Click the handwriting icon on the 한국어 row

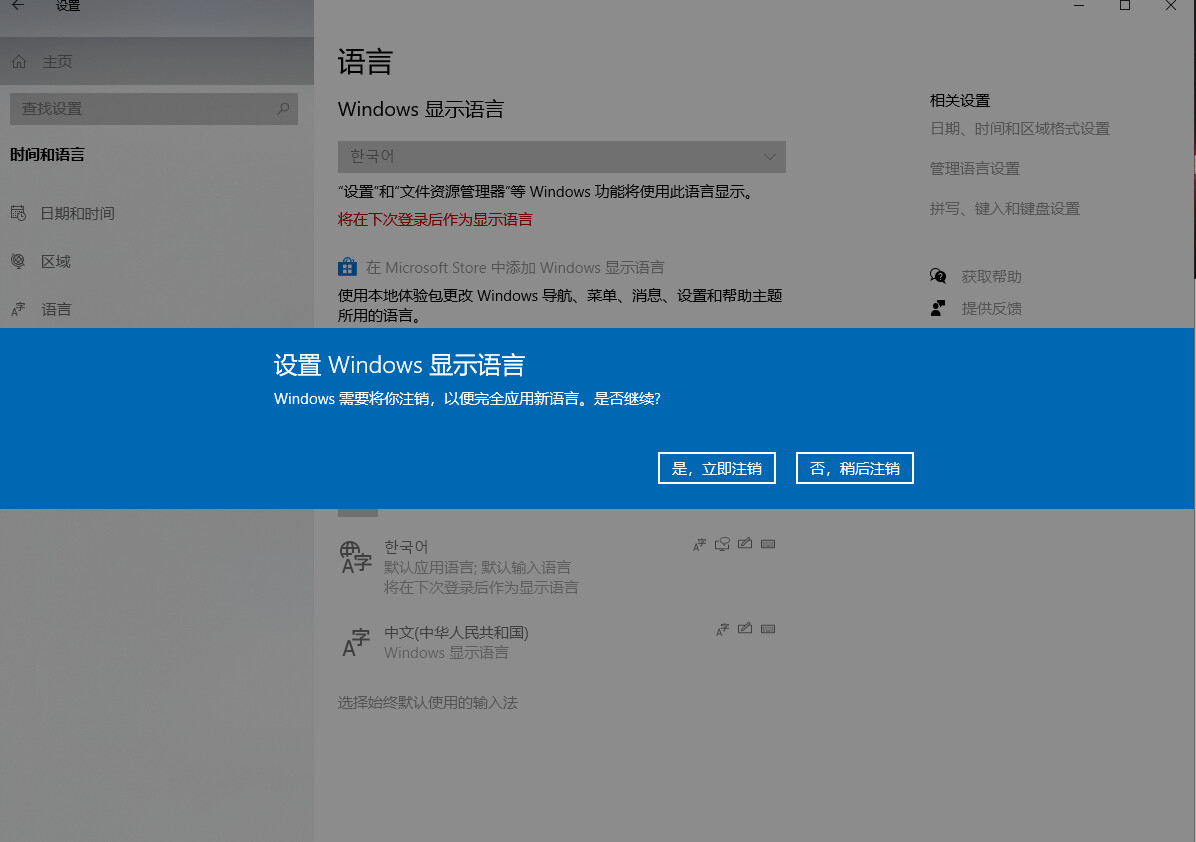tap(745, 545)
